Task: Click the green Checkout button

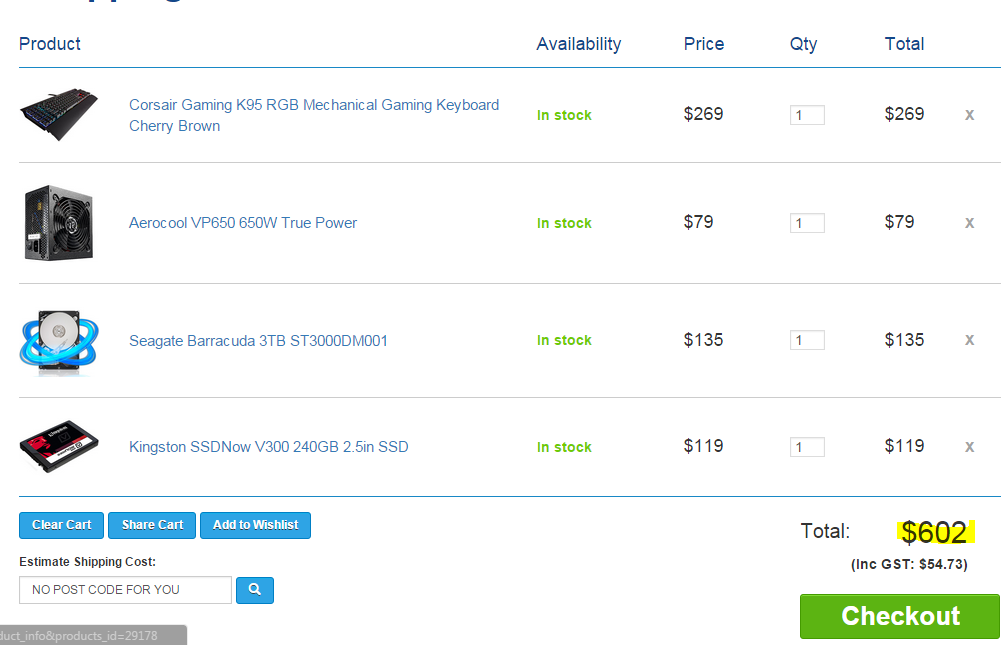Action: tap(899, 616)
